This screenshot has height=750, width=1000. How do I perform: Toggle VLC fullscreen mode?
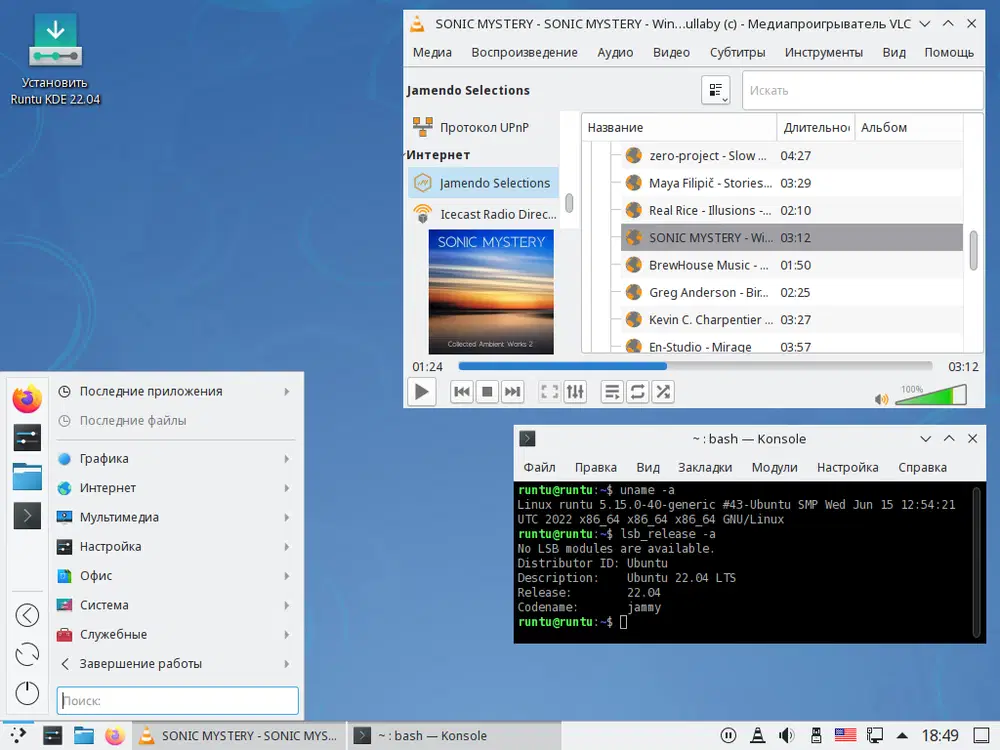click(549, 392)
